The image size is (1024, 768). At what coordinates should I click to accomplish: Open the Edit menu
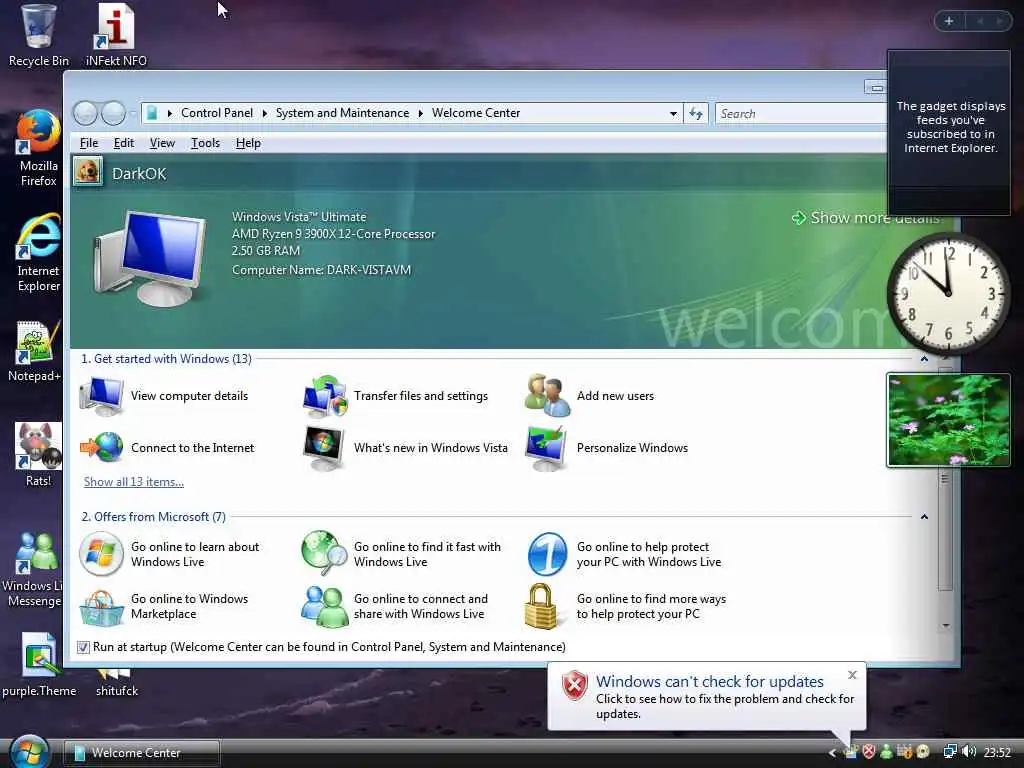coord(123,143)
